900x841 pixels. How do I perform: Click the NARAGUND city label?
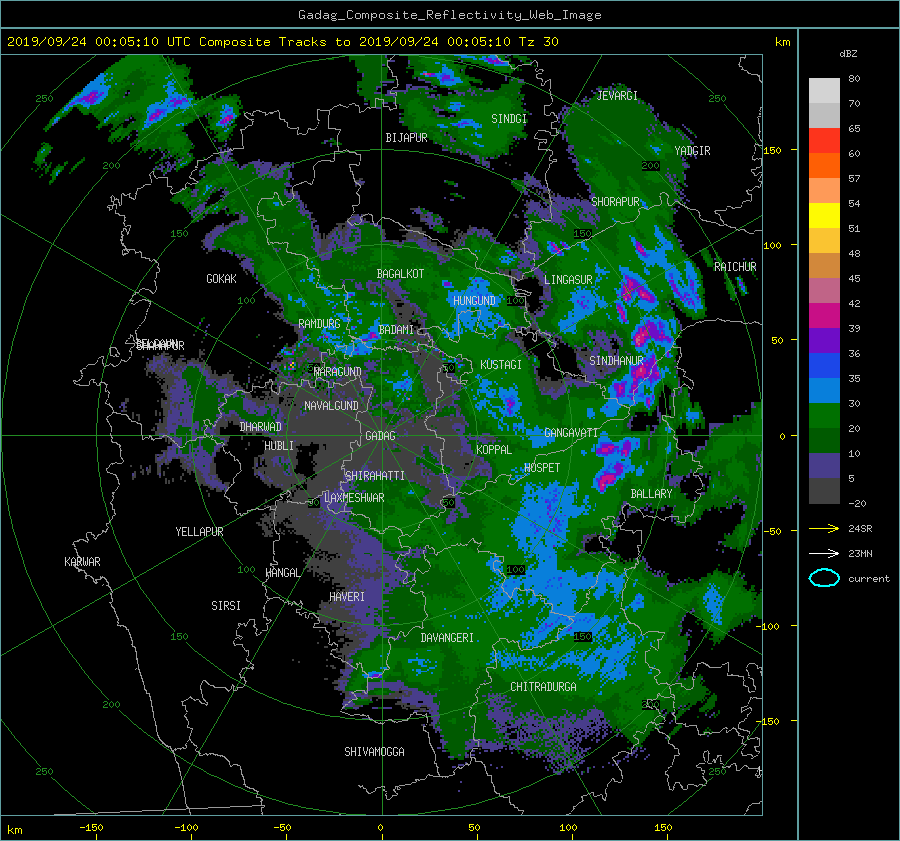click(338, 371)
